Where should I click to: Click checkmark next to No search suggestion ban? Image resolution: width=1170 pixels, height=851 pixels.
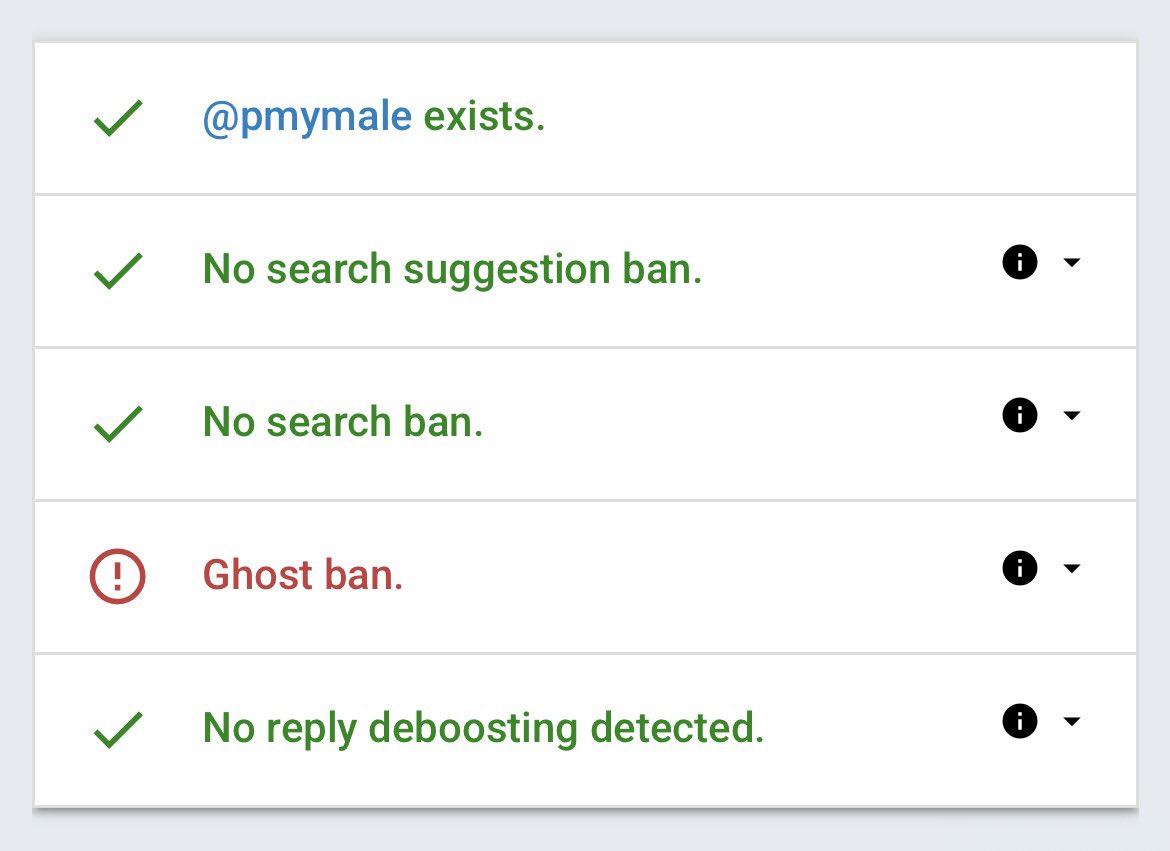[x=118, y=272]
